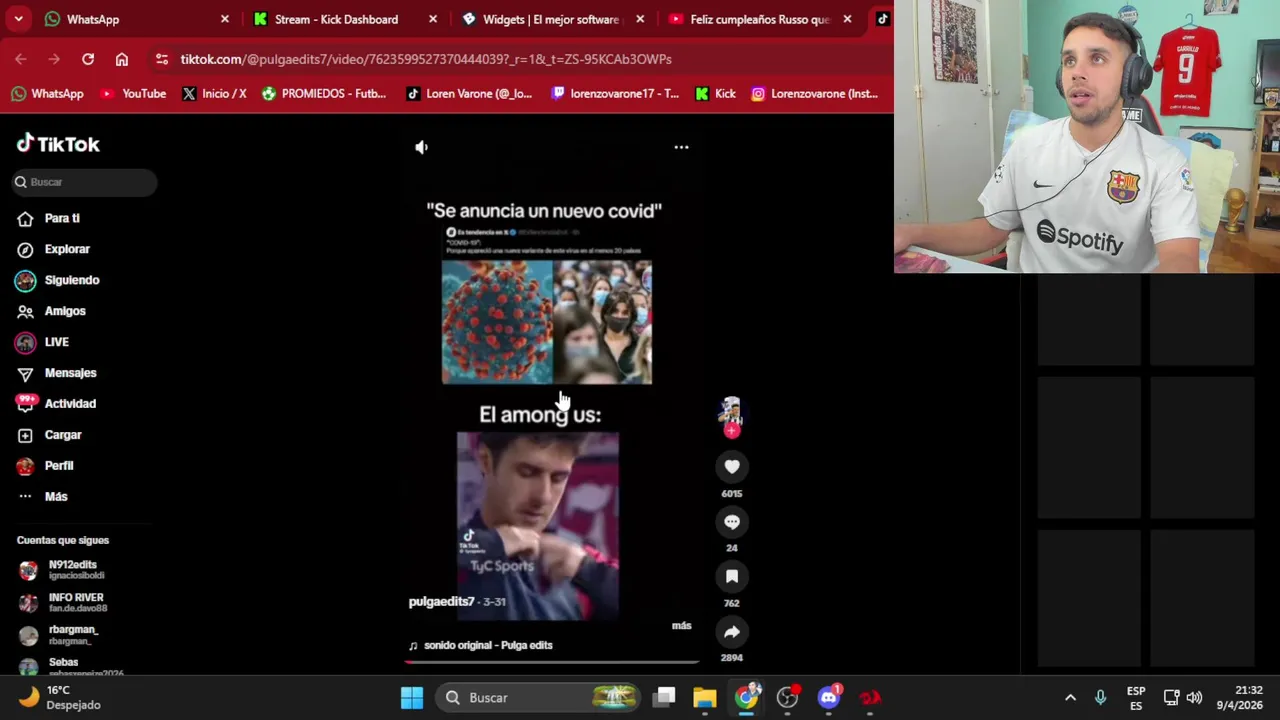This screenshot has width=1280, height=720.
Task: Open the pulgaedits7 username link
Action: click(441, 602)
